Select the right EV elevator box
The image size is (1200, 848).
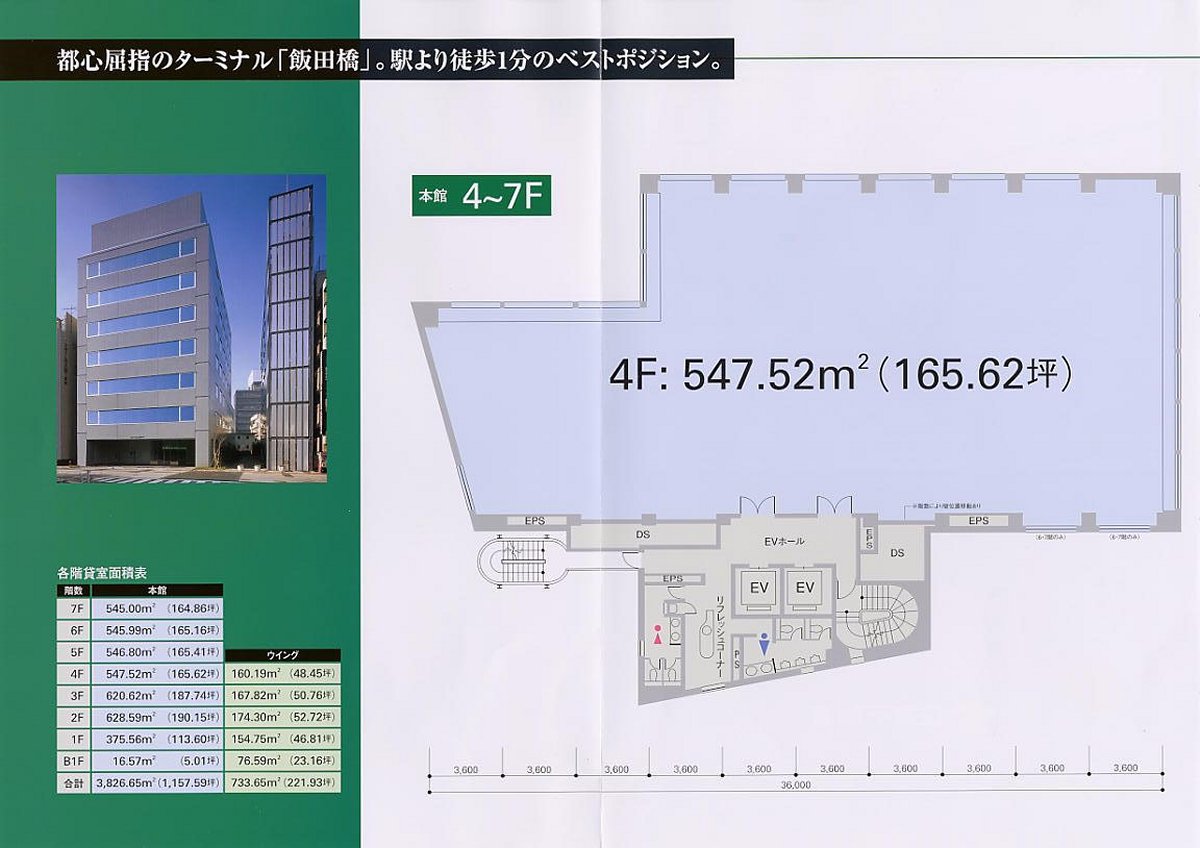tap(805, 588)
